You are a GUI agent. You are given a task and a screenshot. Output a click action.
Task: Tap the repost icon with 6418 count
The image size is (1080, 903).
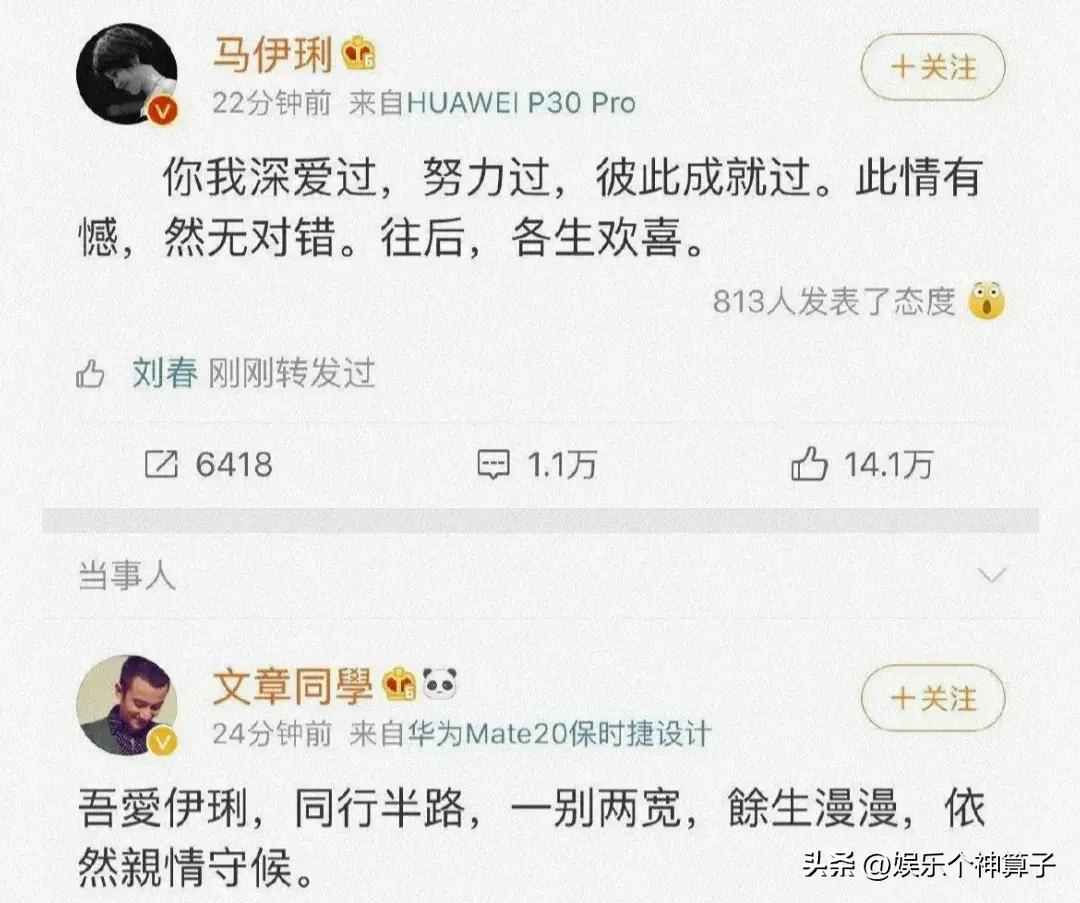pos(161,464)
